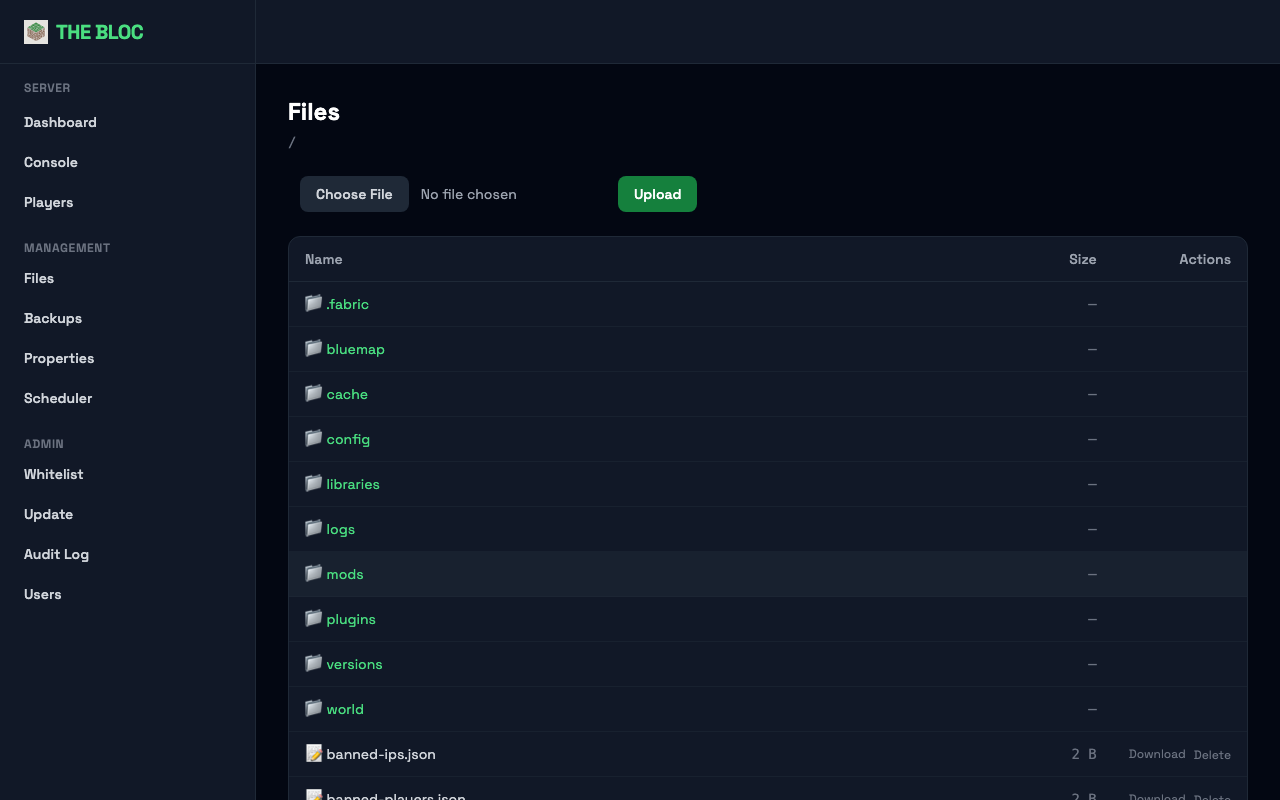Open the logs folder link
1280x800 pixels.
point(340,529)
